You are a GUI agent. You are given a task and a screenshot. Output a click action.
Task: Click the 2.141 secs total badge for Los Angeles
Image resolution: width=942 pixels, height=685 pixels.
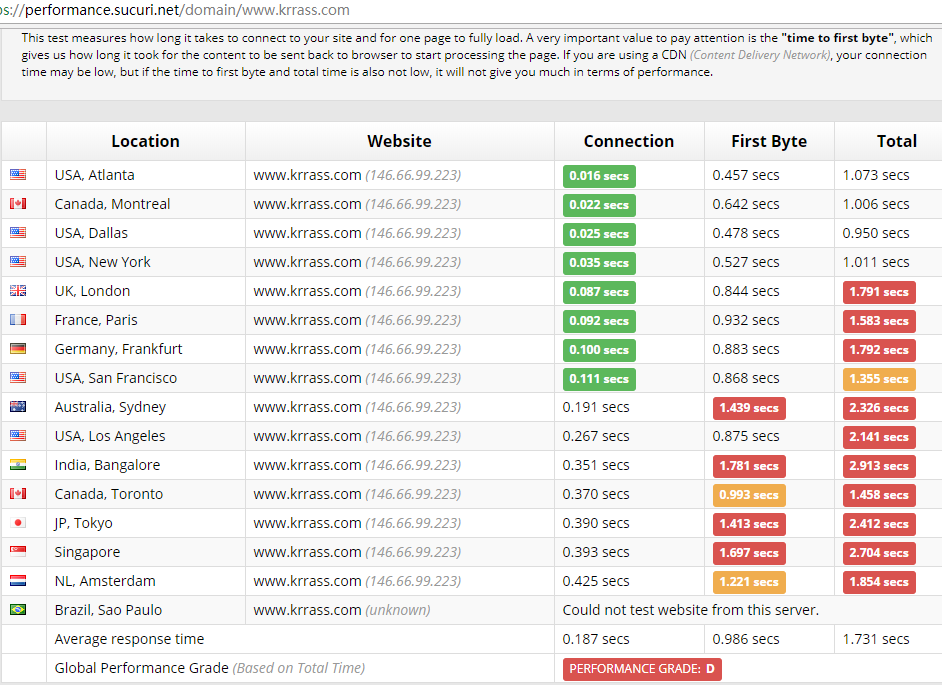879,437
